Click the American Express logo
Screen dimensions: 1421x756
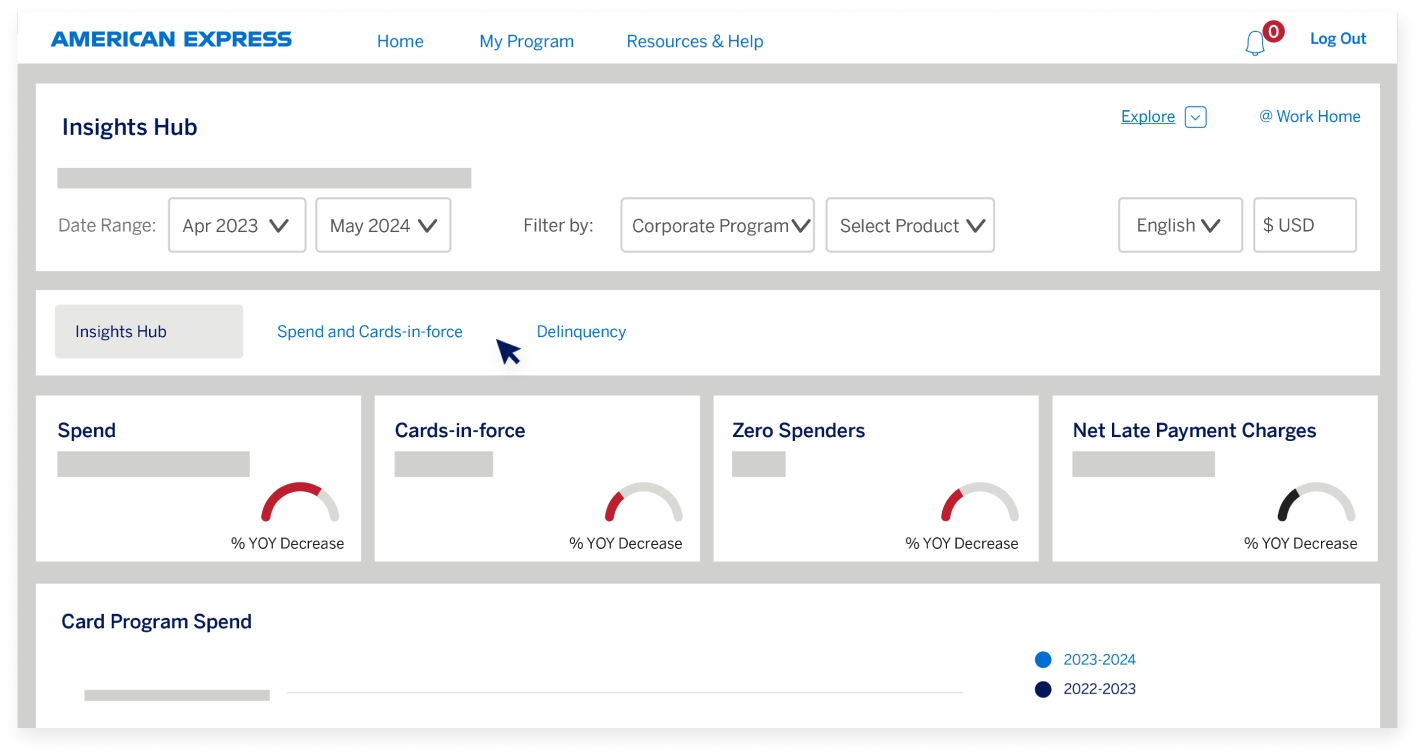[171, 39]
